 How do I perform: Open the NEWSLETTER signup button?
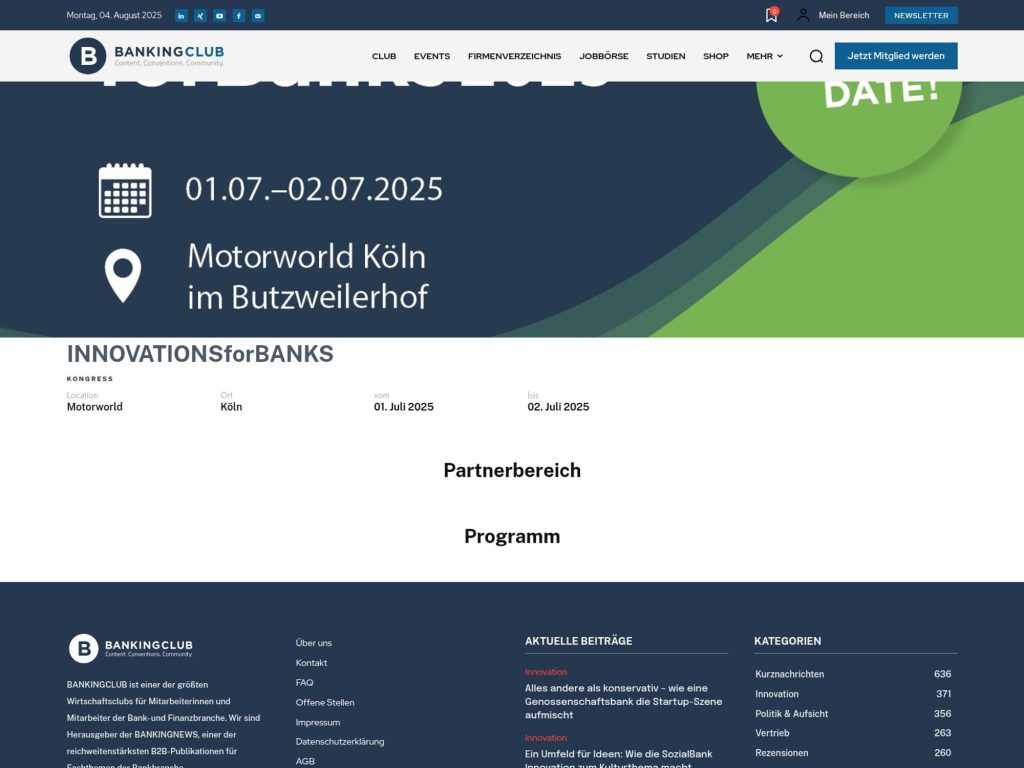coord(920,15)
